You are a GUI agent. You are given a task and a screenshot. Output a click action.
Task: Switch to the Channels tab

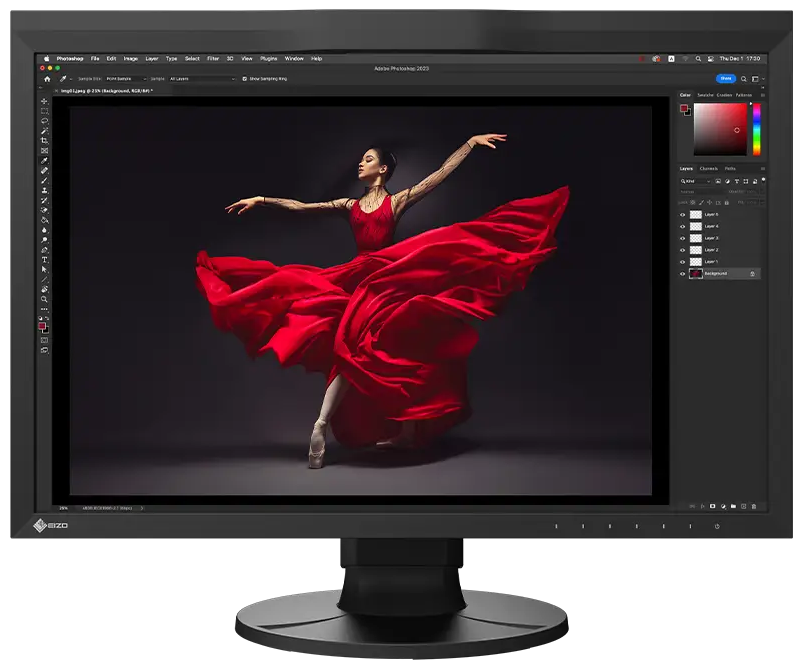tap(708, 168)
